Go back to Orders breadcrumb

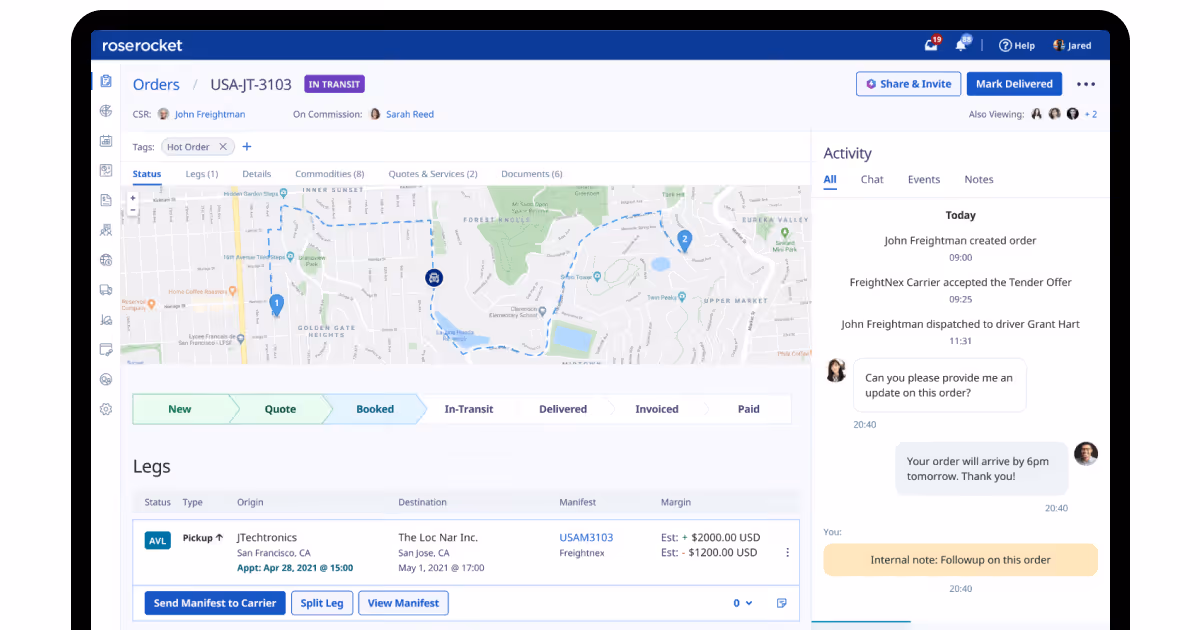[x=156, y=85]
